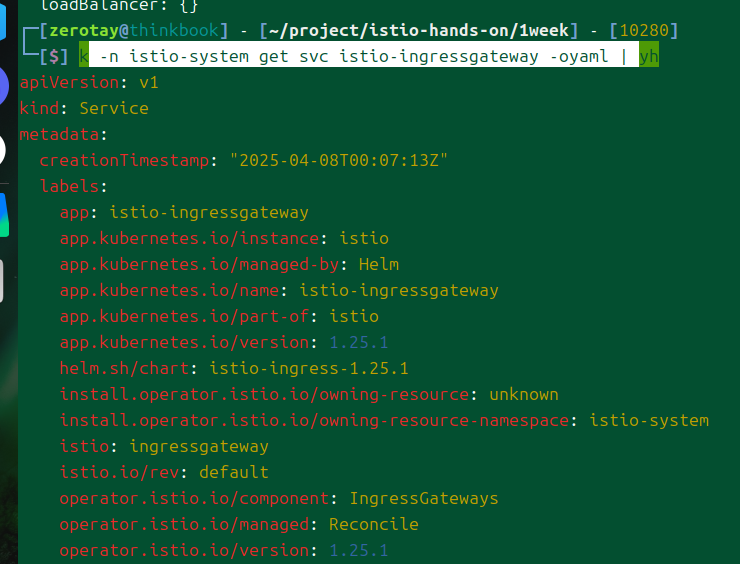Click '-n istio-system' in the command line

pyautogui.click(x=175, y=57)
